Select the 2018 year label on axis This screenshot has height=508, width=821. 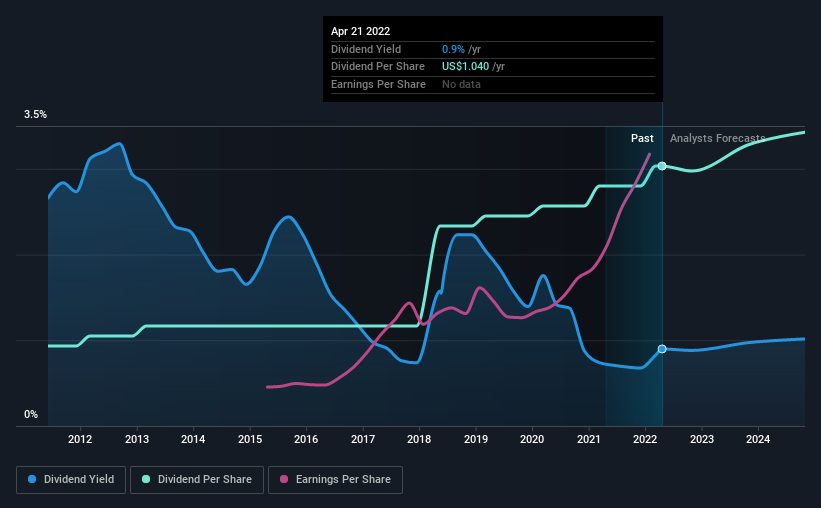point(419,439)
